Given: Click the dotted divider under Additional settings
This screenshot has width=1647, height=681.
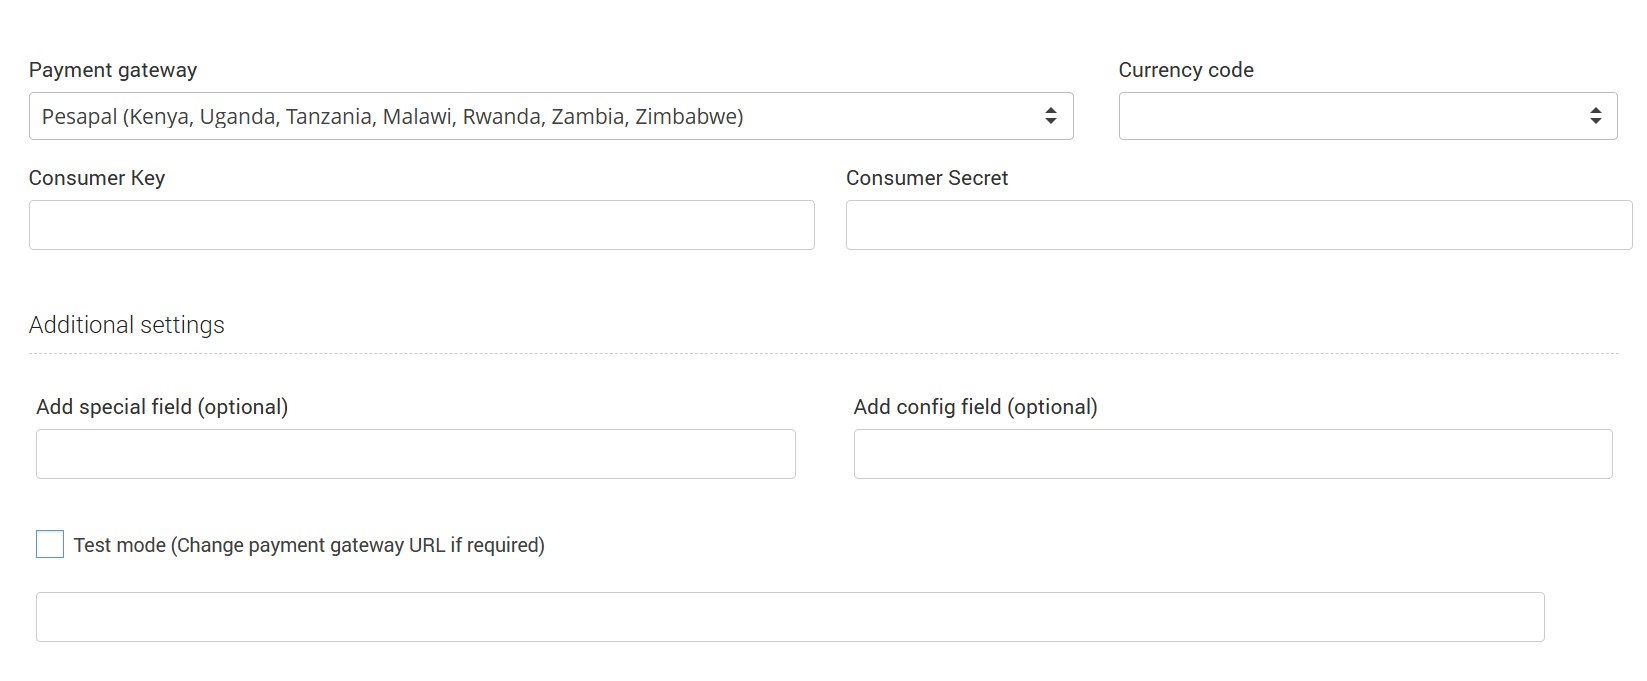Looking at the screenshot, I should pos(823,353).
